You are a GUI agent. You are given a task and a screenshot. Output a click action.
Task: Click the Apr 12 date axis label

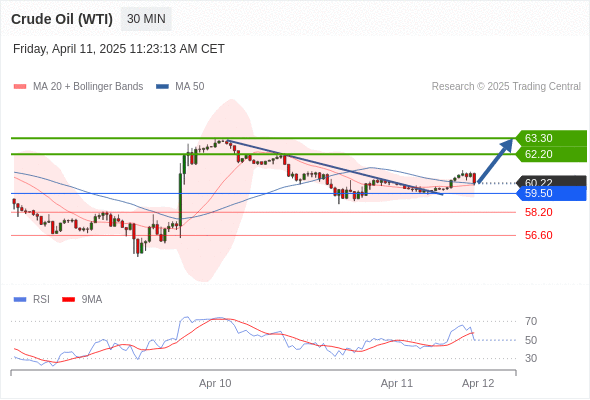pyautogui.click(x=478, y=383)
